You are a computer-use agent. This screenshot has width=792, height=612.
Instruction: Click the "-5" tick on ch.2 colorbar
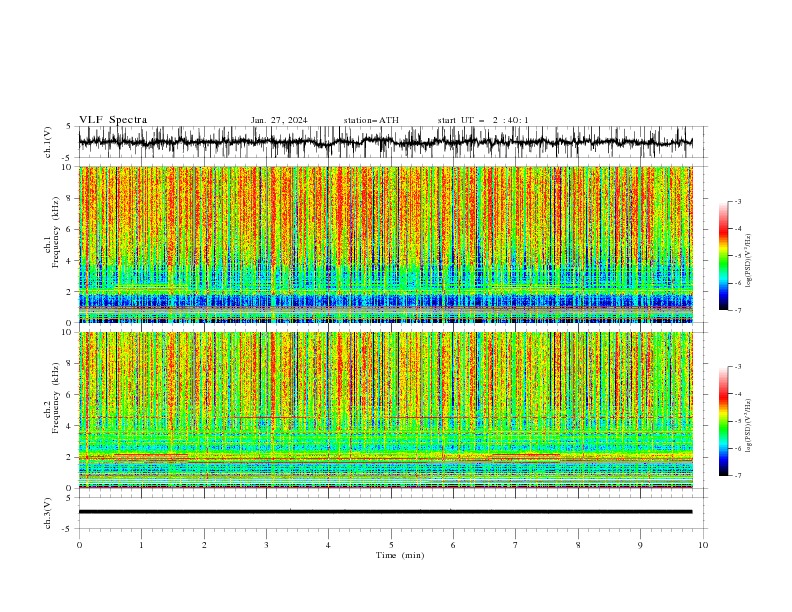738,421
